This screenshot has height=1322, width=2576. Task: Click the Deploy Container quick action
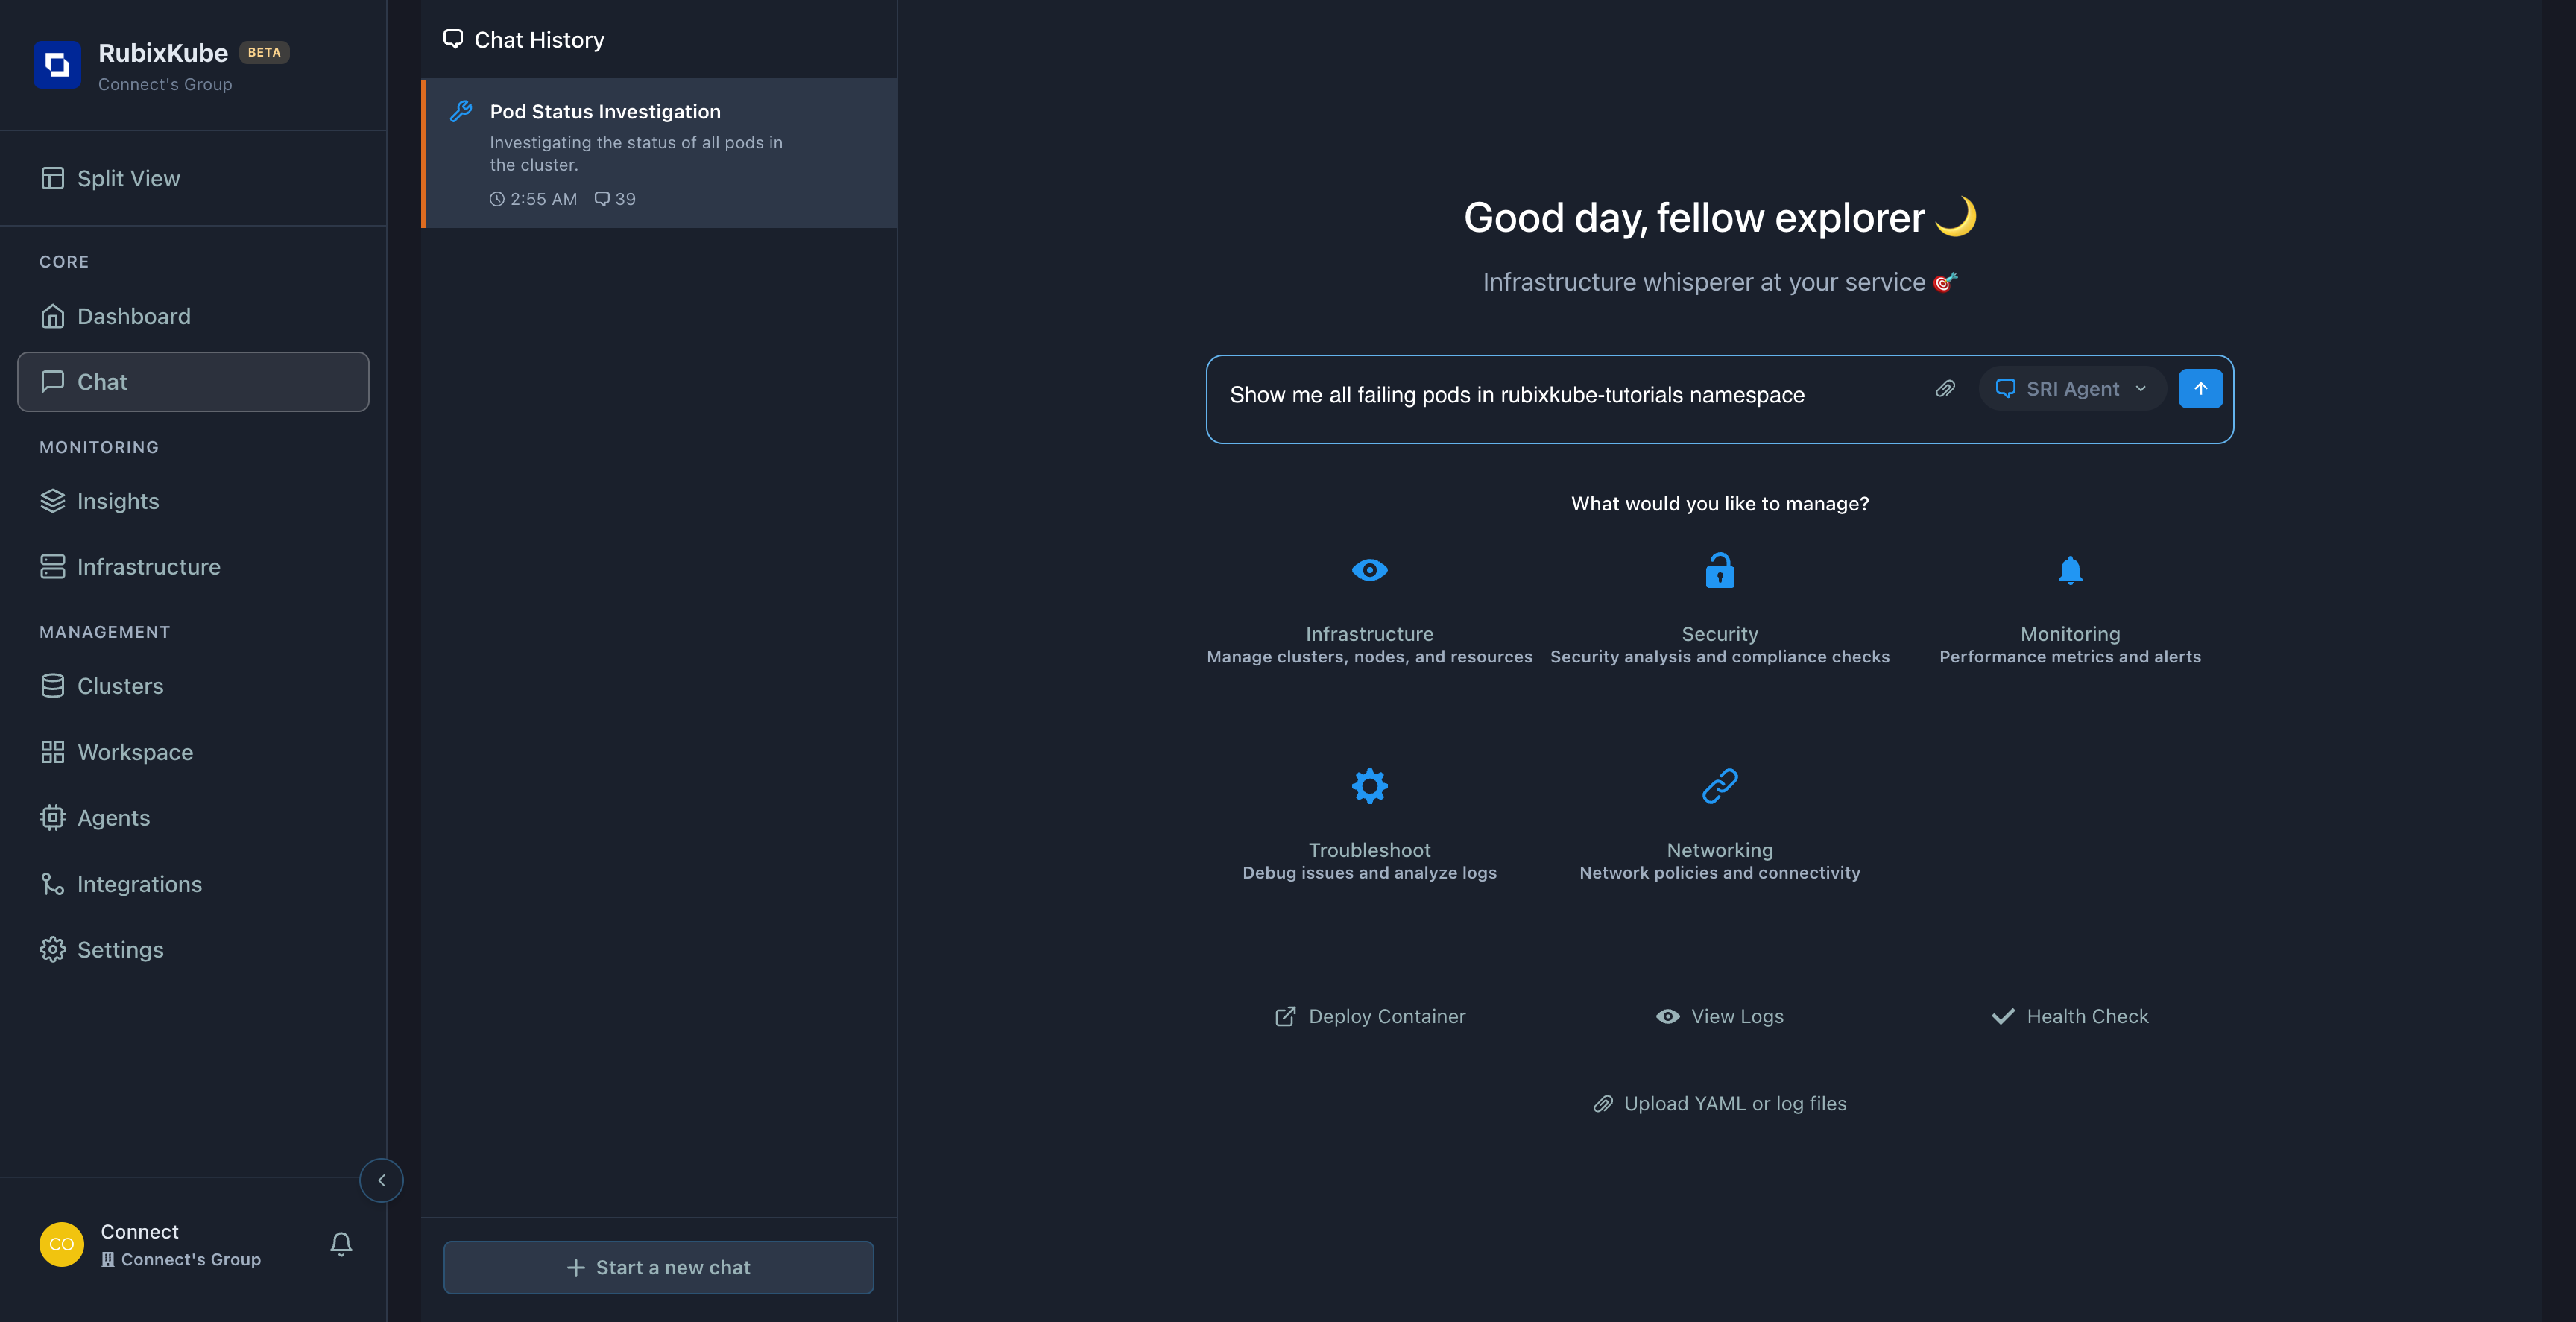1370,1016
